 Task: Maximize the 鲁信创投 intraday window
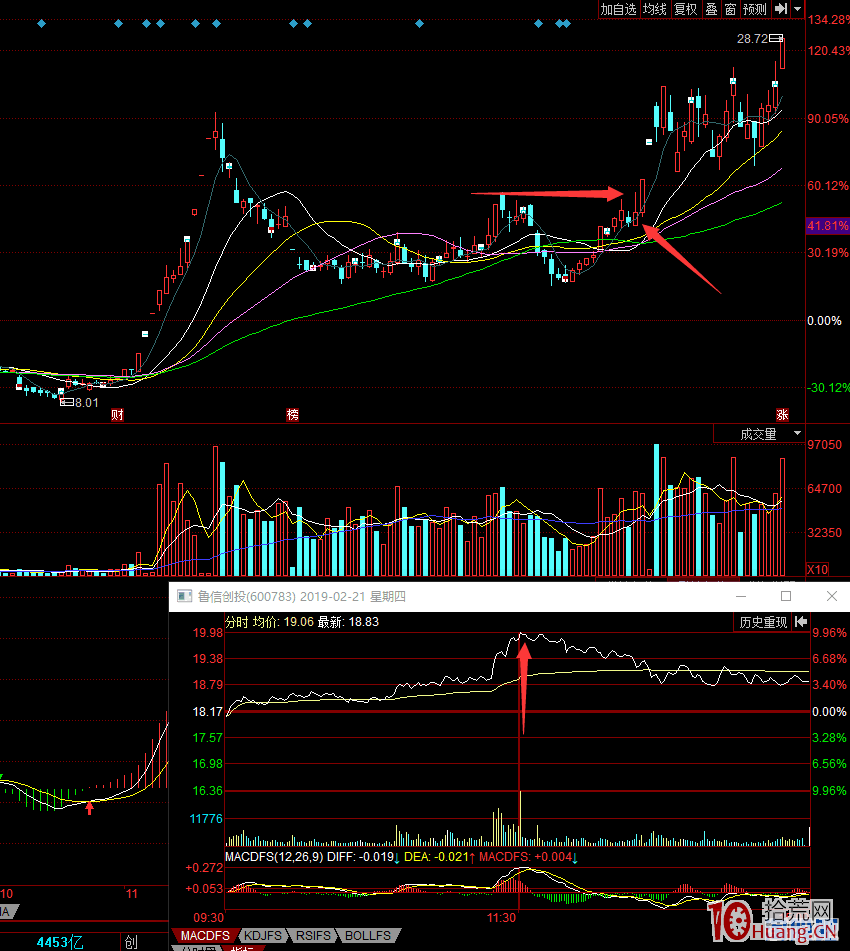tap(786, 596)
